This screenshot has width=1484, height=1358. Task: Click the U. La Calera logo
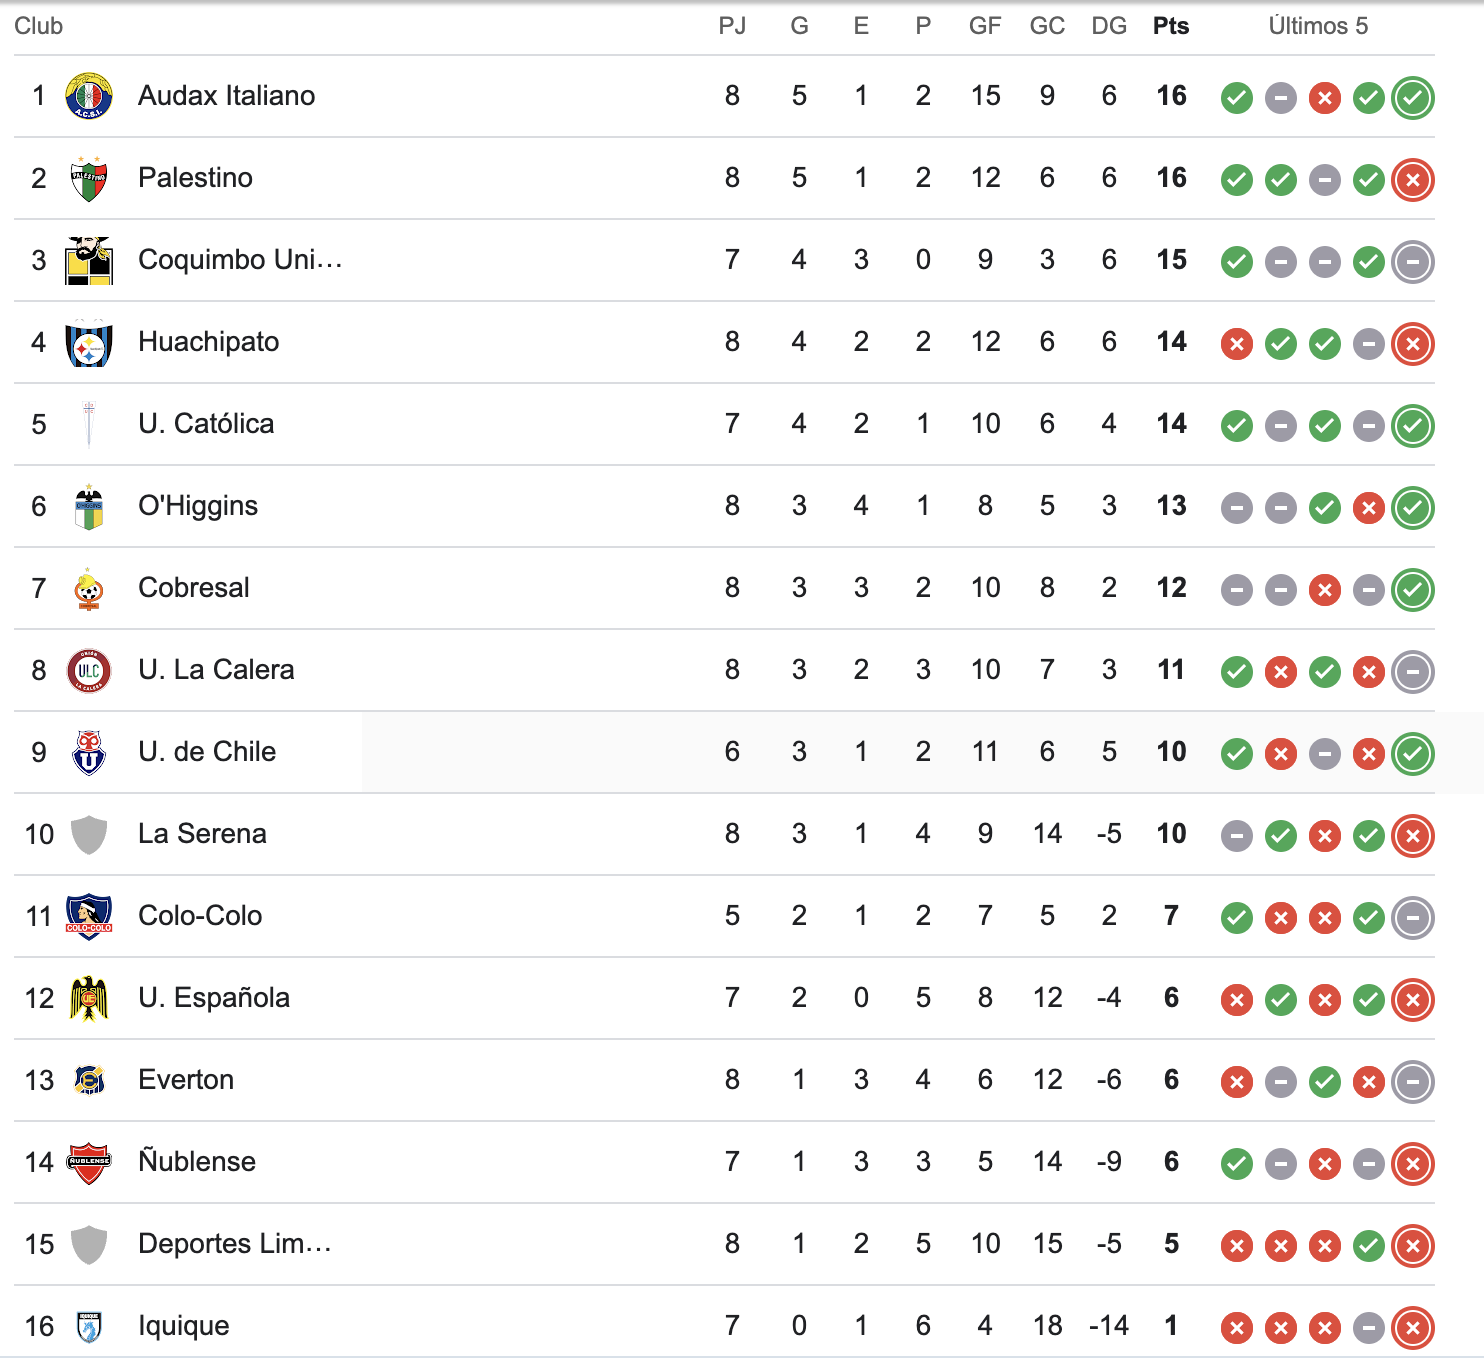coord(89,670)
